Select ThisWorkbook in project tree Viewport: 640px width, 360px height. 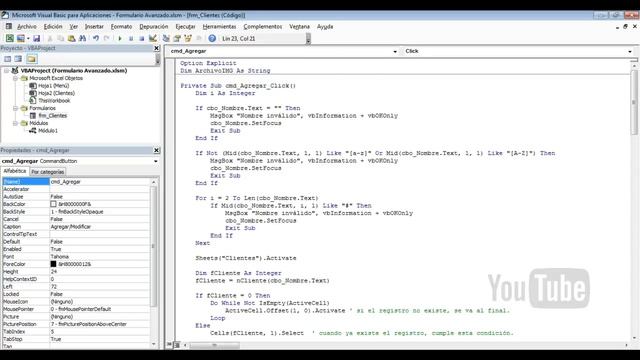(54, 100)
